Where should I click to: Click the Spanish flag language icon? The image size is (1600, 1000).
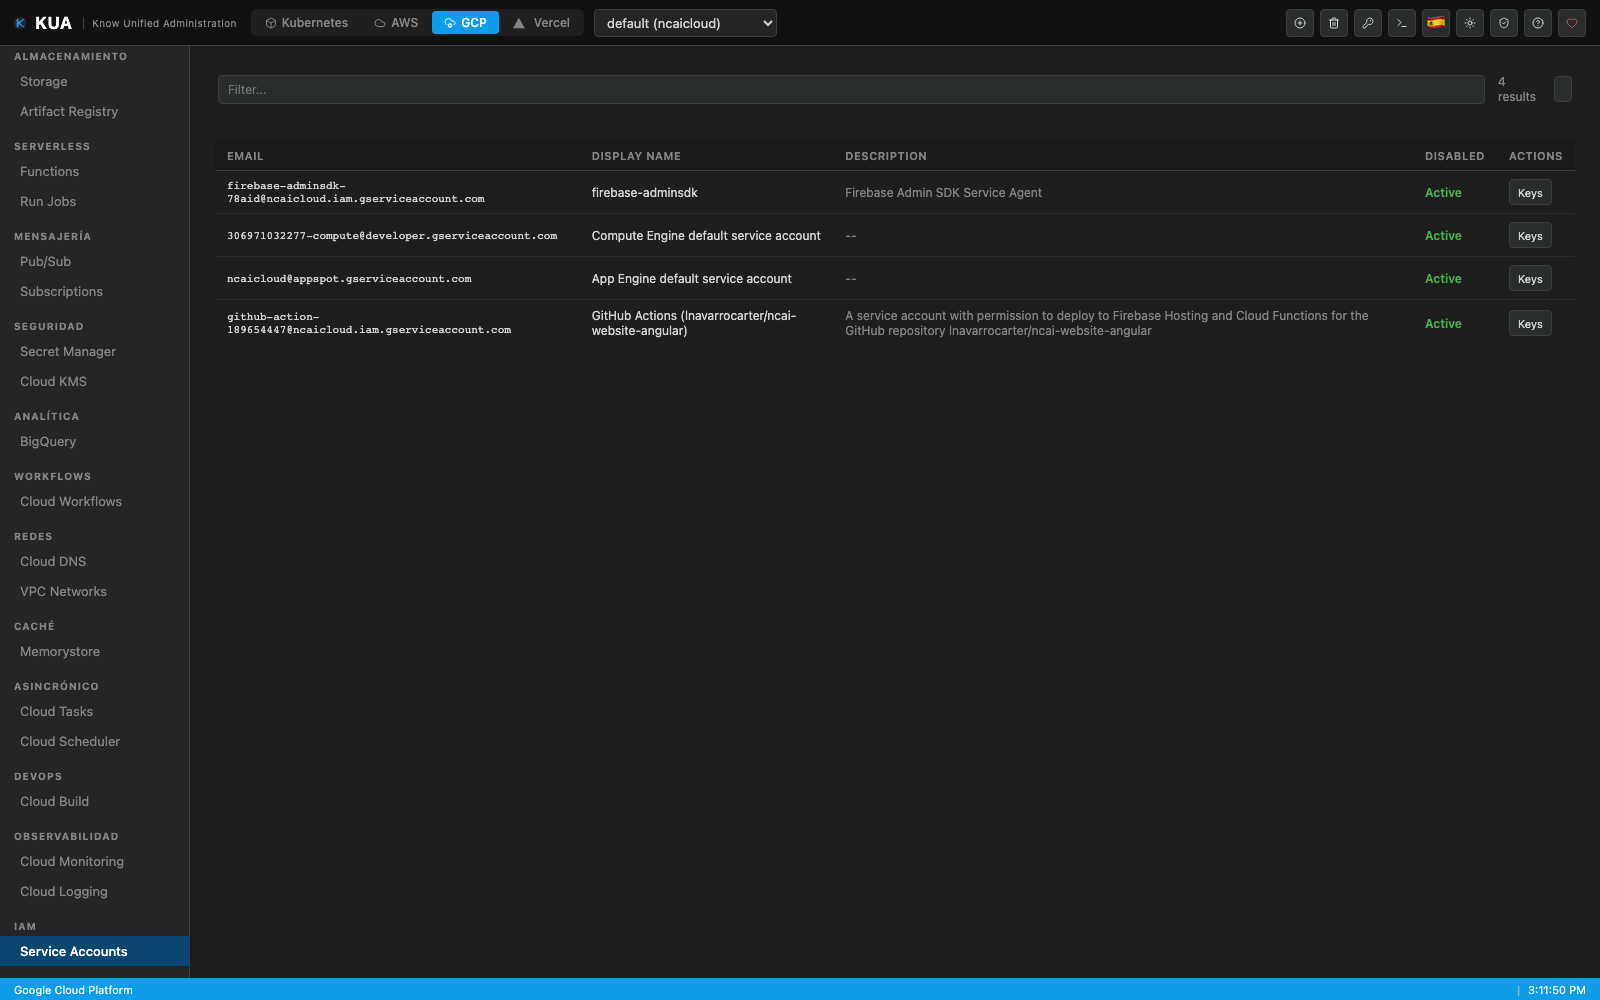(1436, 23)
